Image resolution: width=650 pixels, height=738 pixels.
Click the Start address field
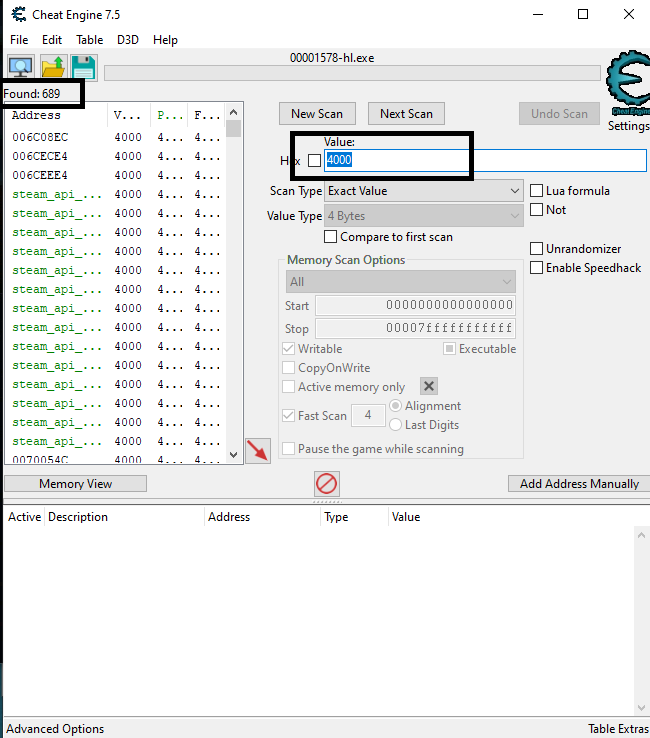click(x=415, y=305)
